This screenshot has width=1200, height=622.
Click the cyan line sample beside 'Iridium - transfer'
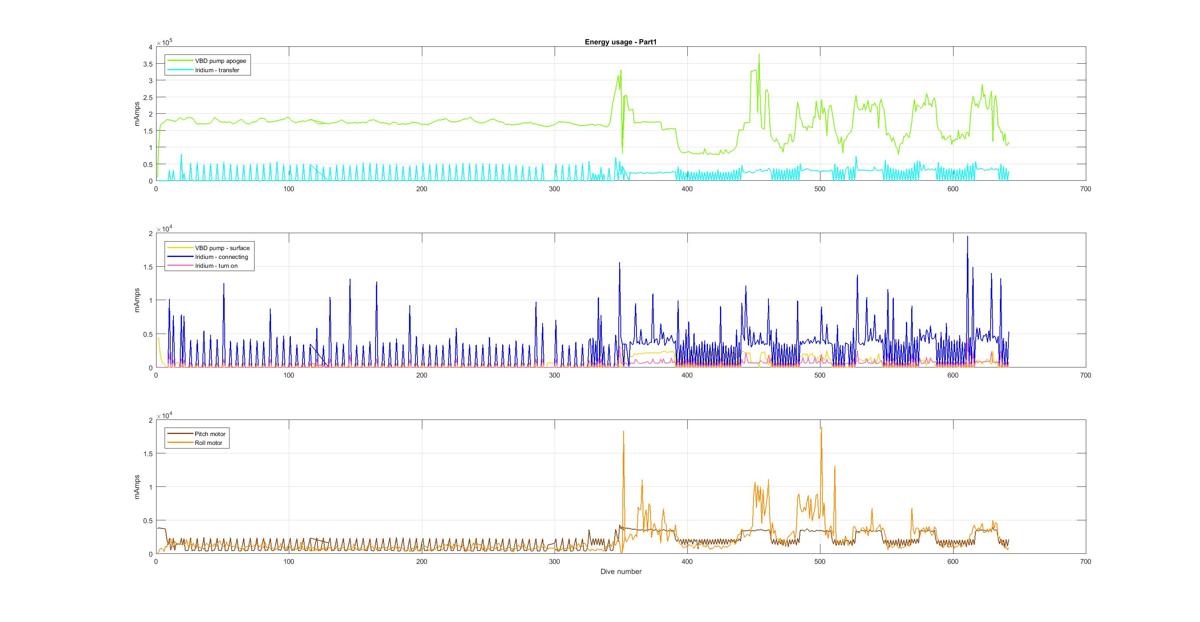(179, 68)
